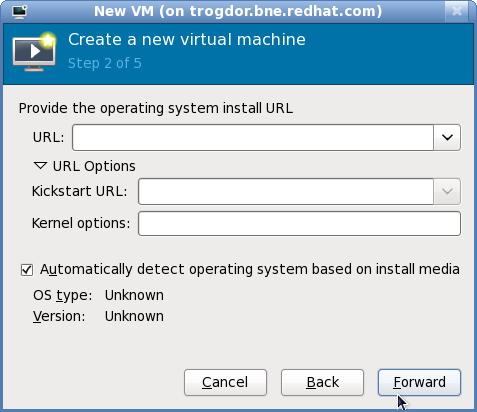Screen dimensions: 477x412
Task: Click the 'Create a new virtual machine' heading
Action: 187,40
